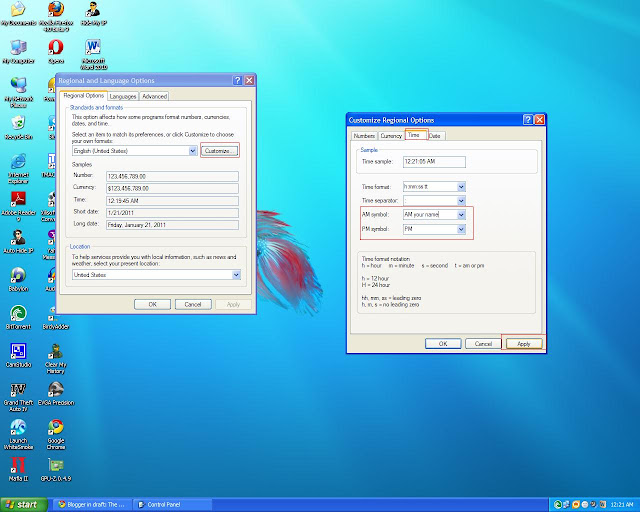Open the EVGA Precision shortcut
Viewport: 640px width, 512px height.
coord(56,393)
